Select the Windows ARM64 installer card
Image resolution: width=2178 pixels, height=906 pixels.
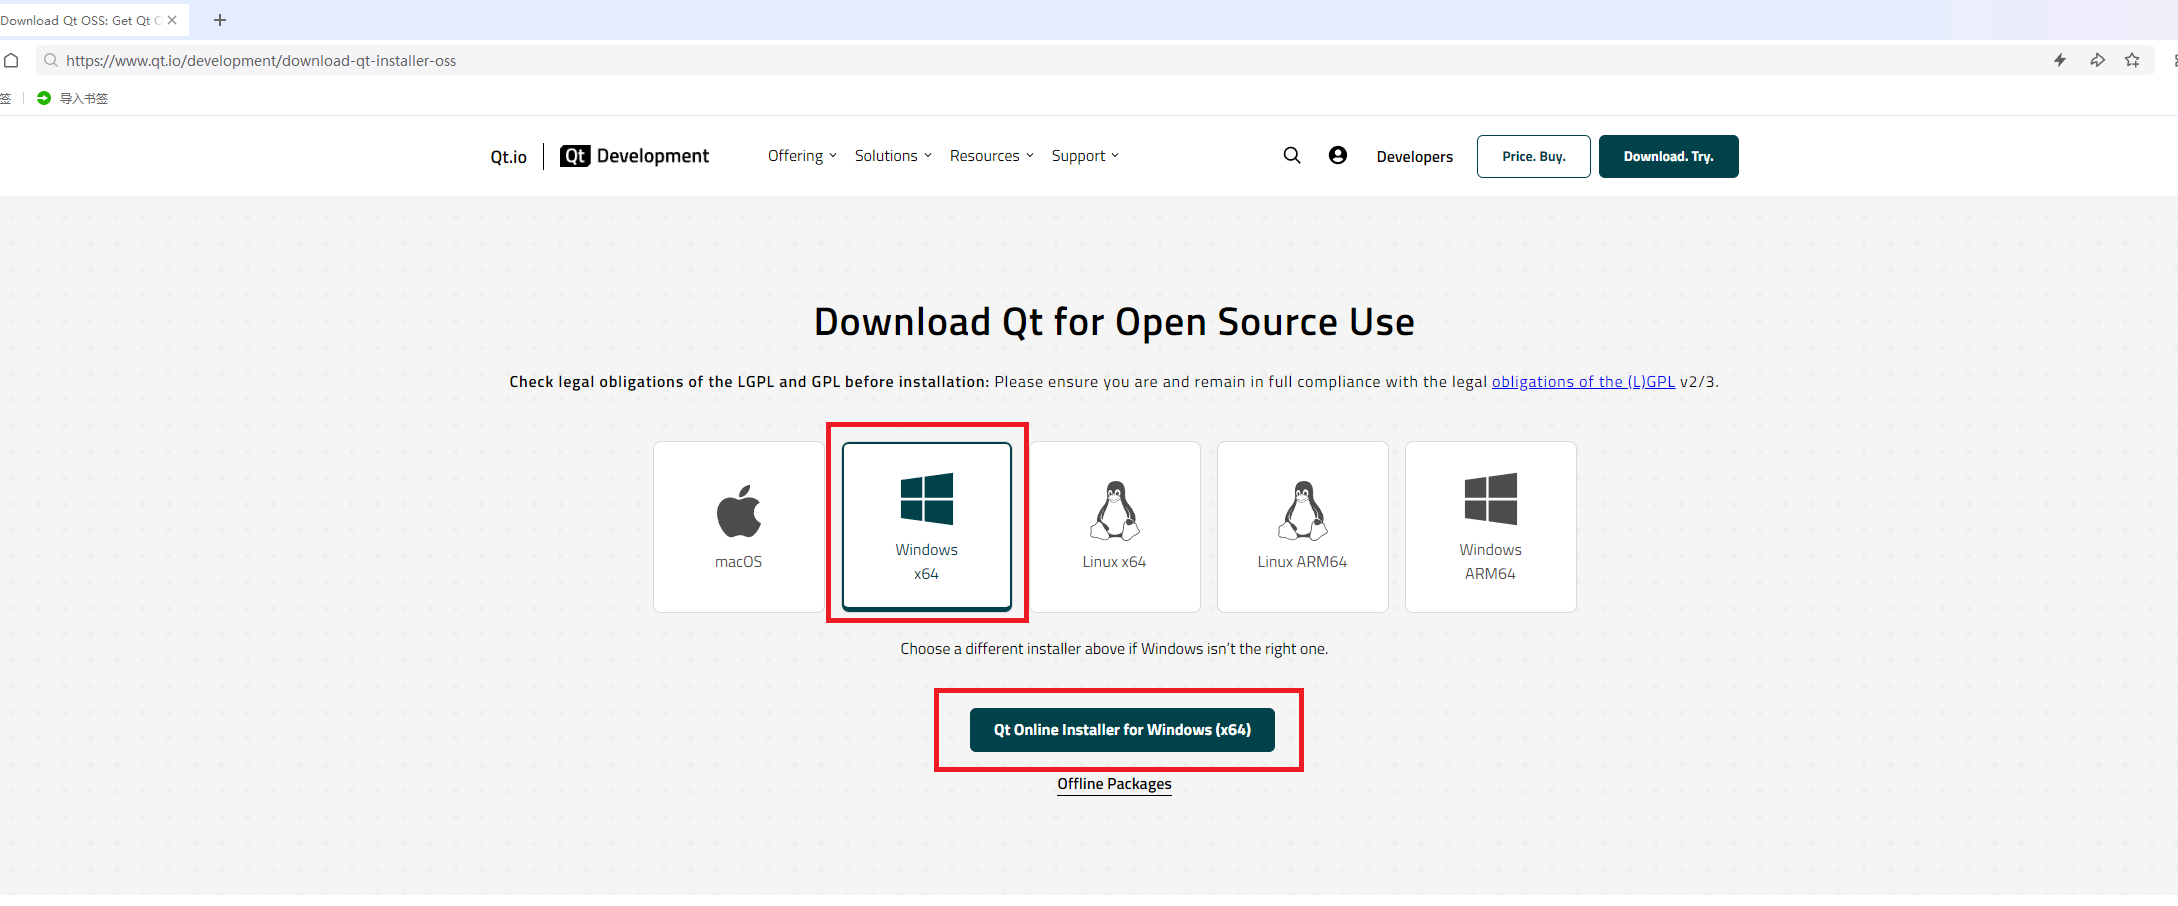tap(1491, 527)
